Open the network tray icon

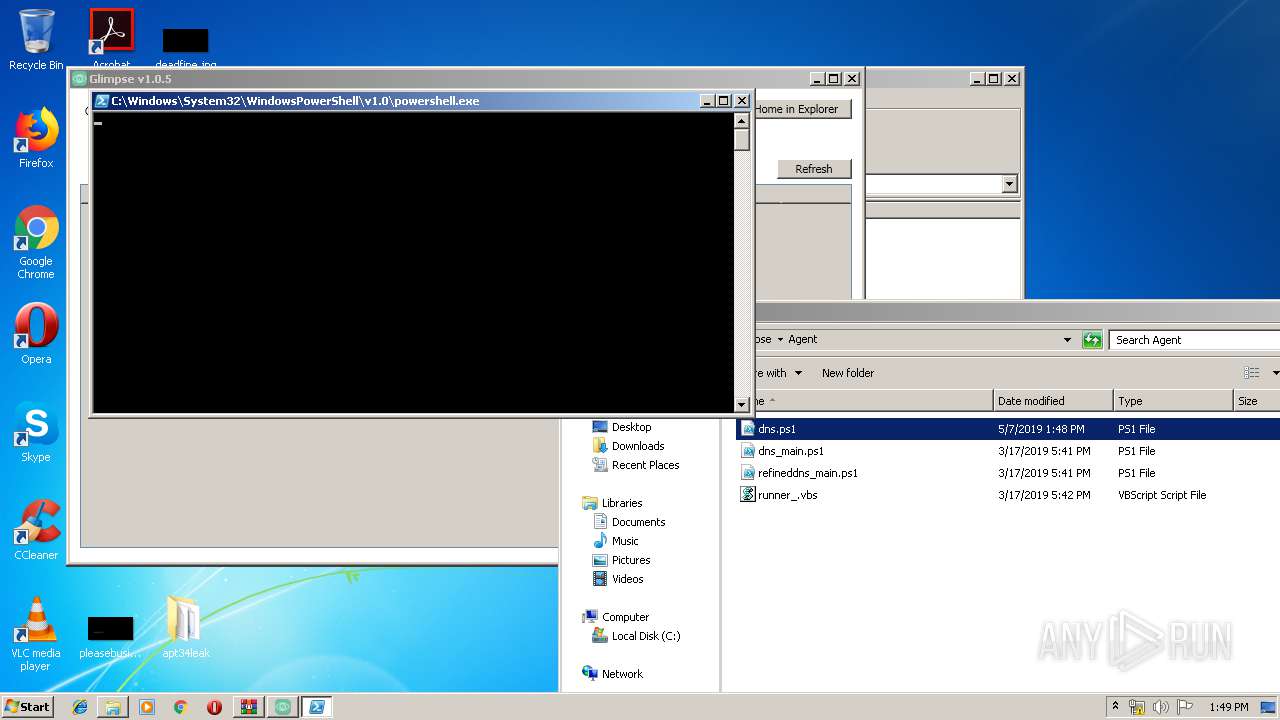point(1137,707)
